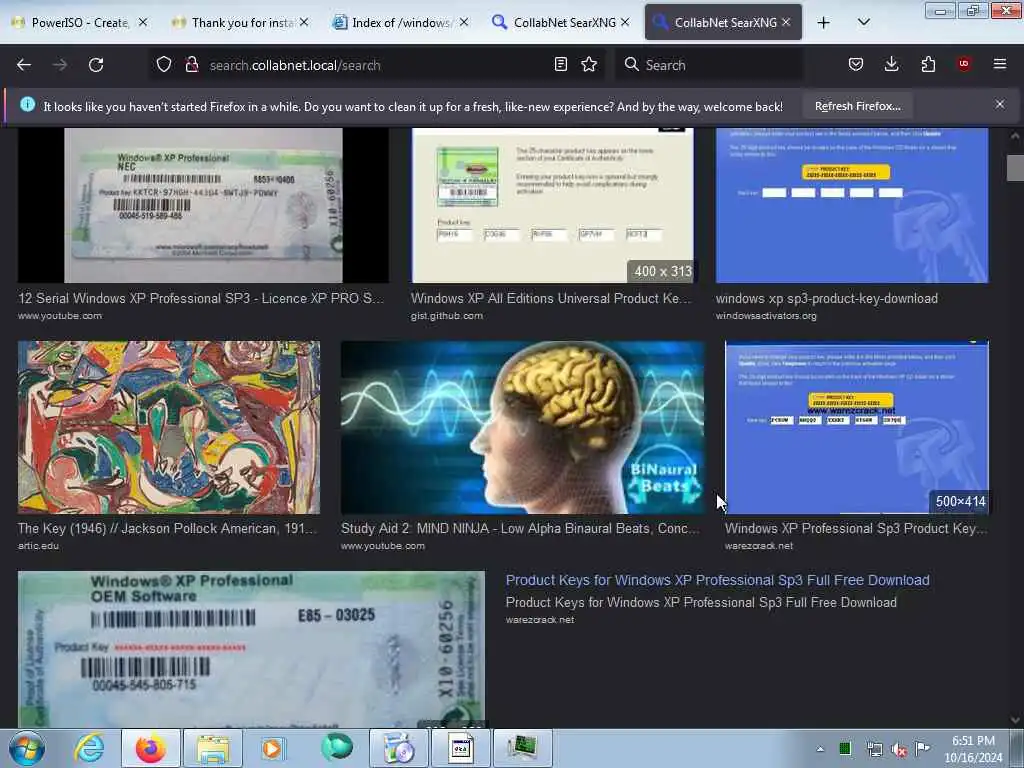The width and height of the screenshot is (1024, 768).
Task: Open the Windows Start menu
Action: [x=26, y=748]
